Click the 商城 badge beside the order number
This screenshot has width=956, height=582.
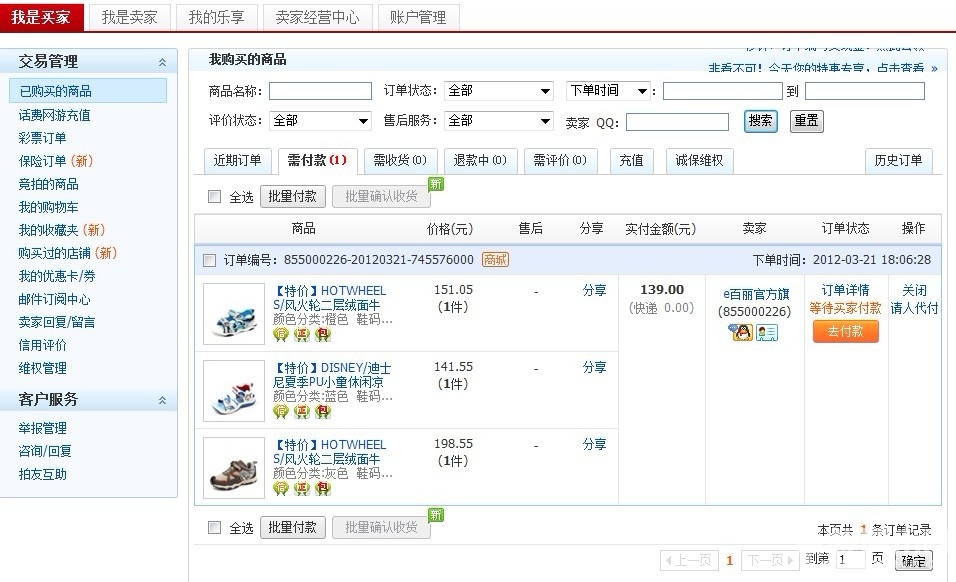(x=495, y=260)
